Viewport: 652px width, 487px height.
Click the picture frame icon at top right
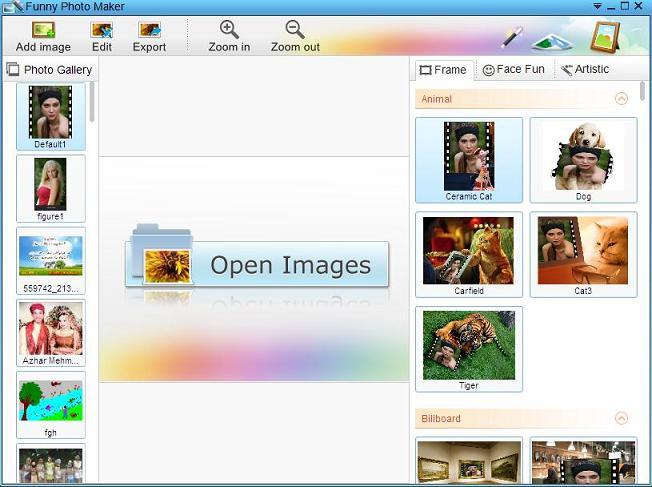(605, 37)
